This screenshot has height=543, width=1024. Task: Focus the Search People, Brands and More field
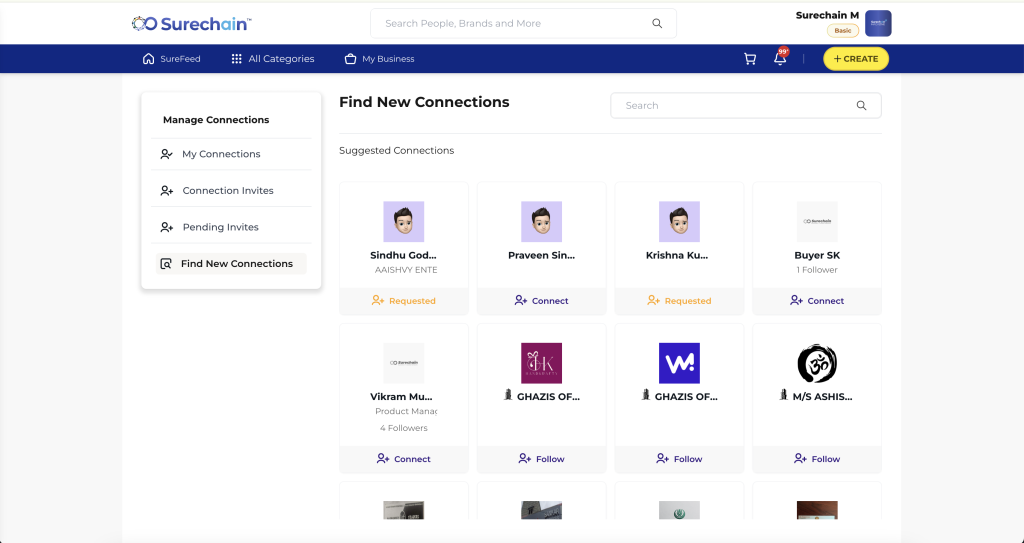523,24
